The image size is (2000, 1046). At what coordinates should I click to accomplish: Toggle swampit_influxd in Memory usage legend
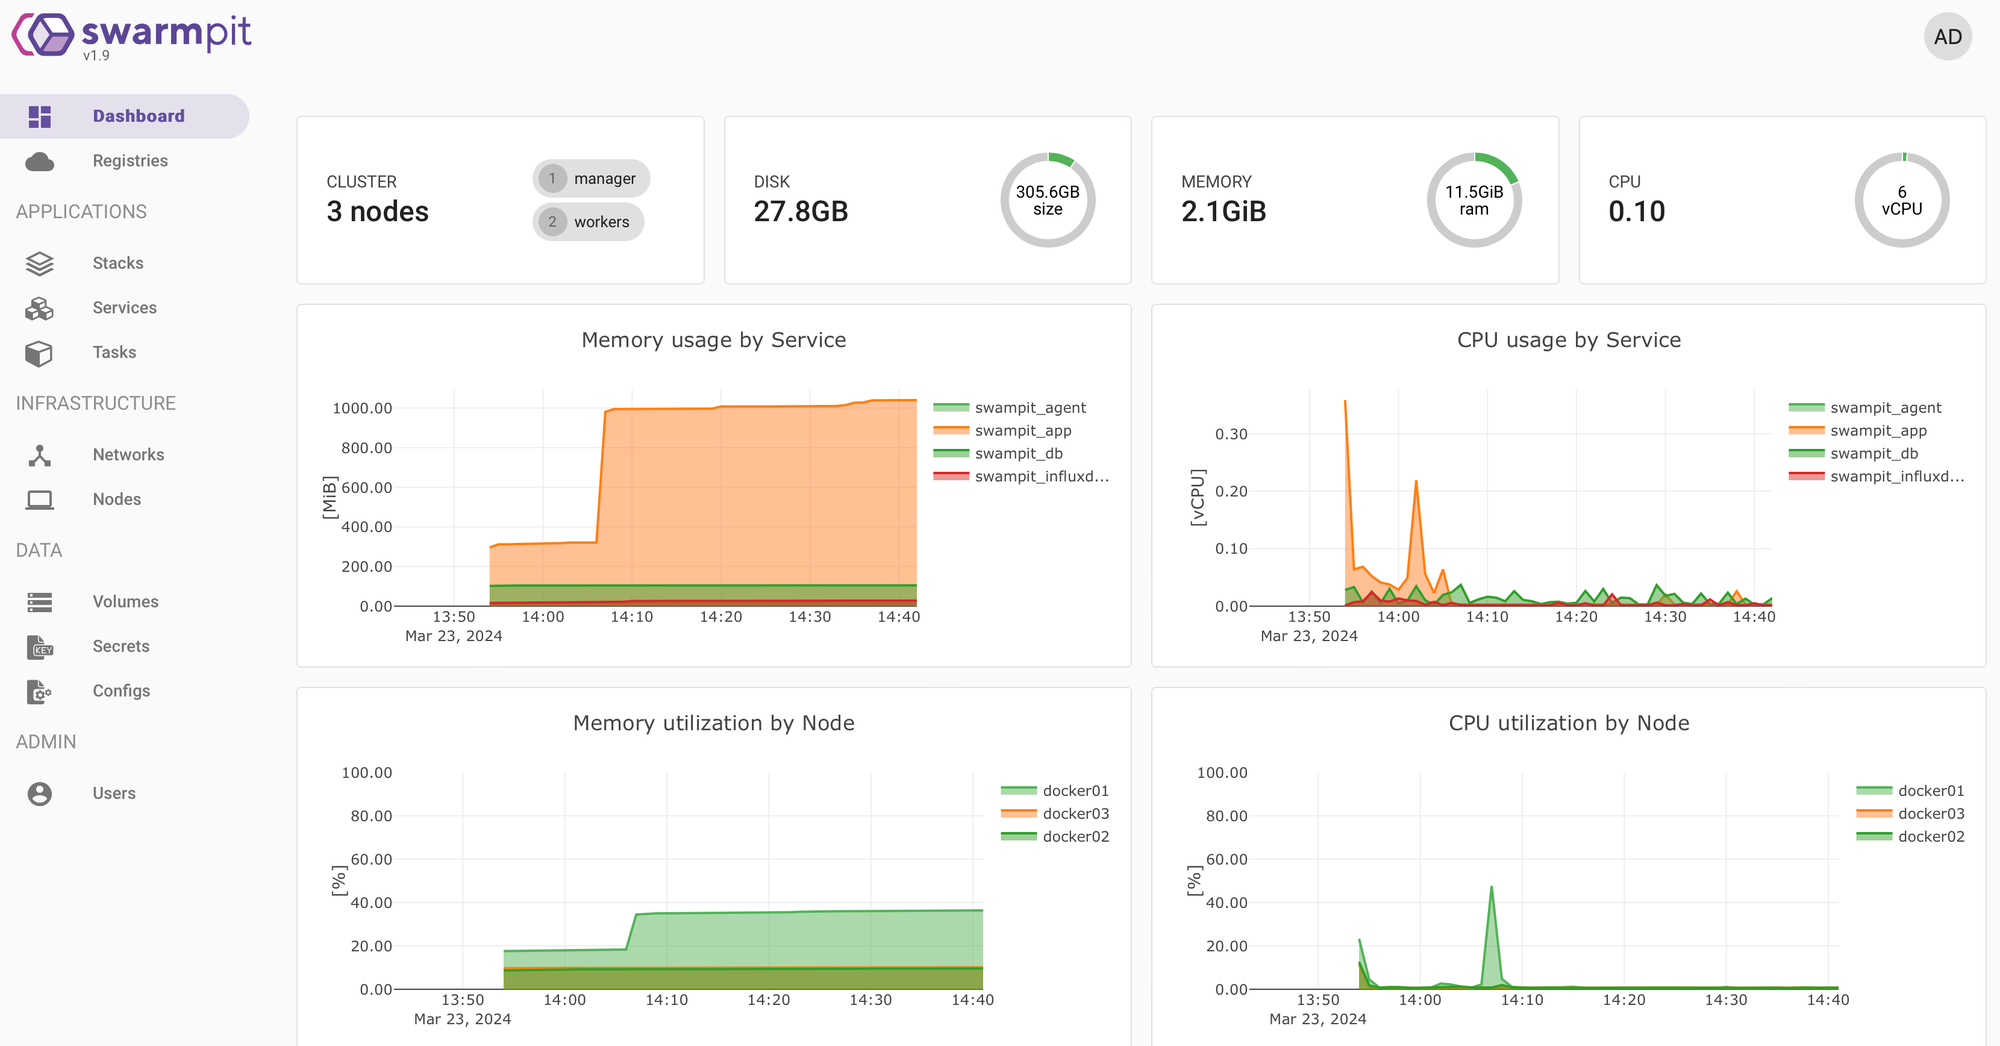1021,477
